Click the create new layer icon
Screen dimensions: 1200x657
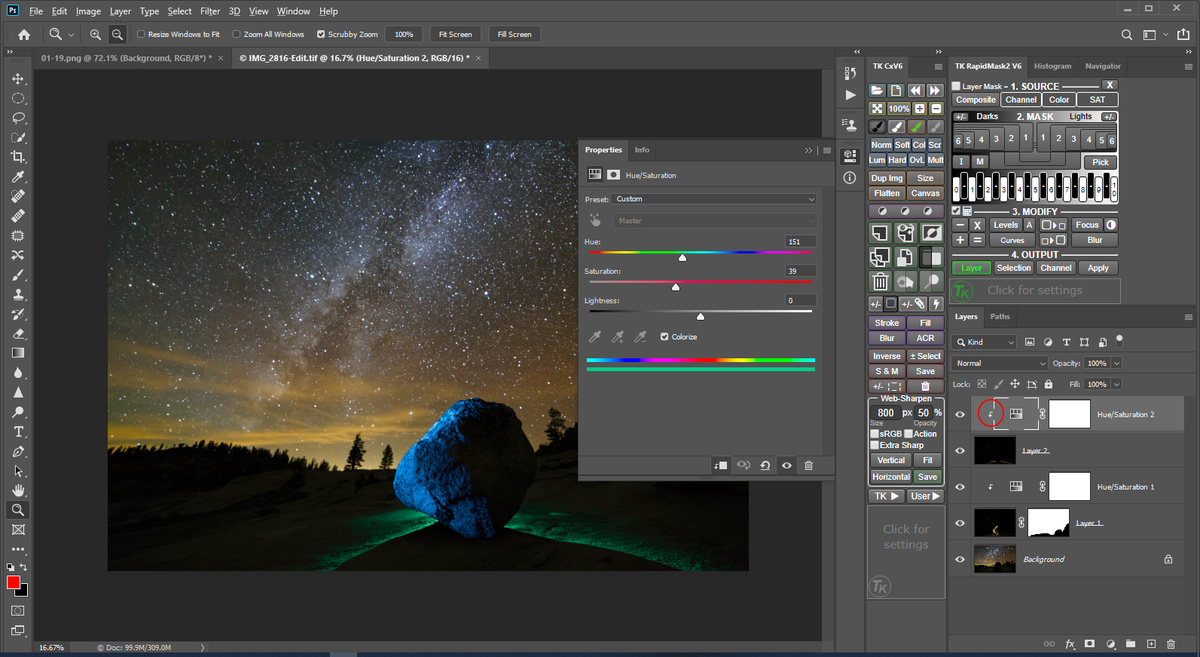pos(1151,644)
